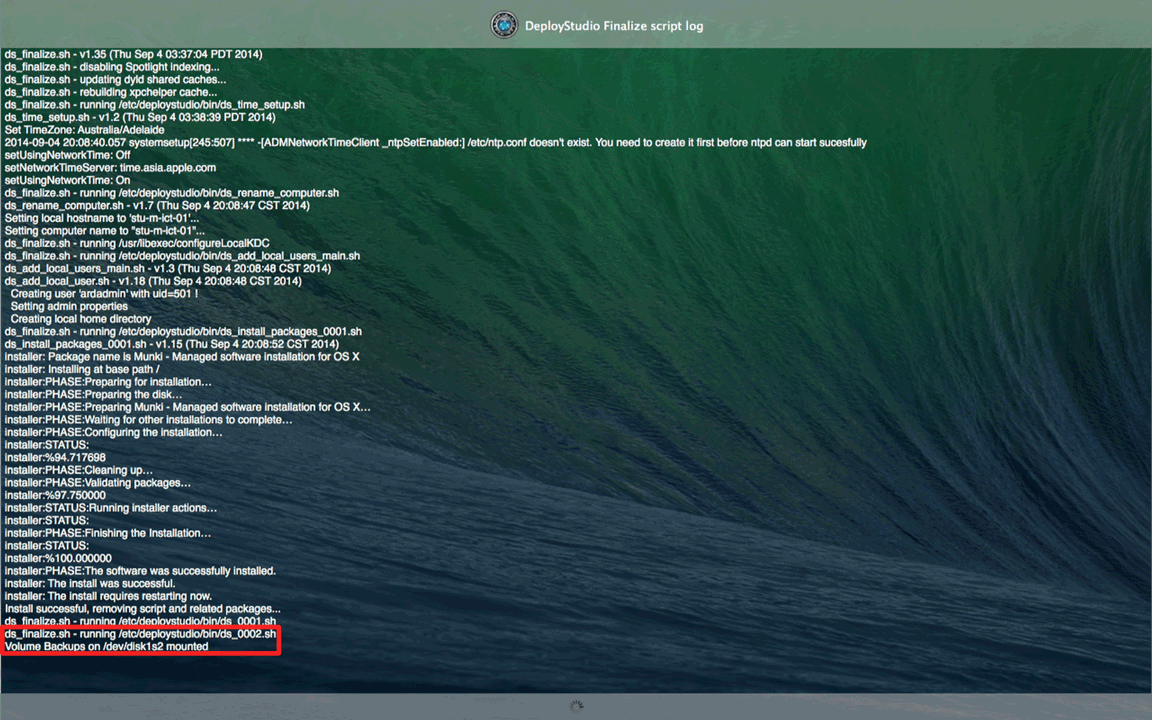Select the 'installer:%100.000000' progress line
The height and width of the screenshot is (720, 1152).
pos(58,558)
